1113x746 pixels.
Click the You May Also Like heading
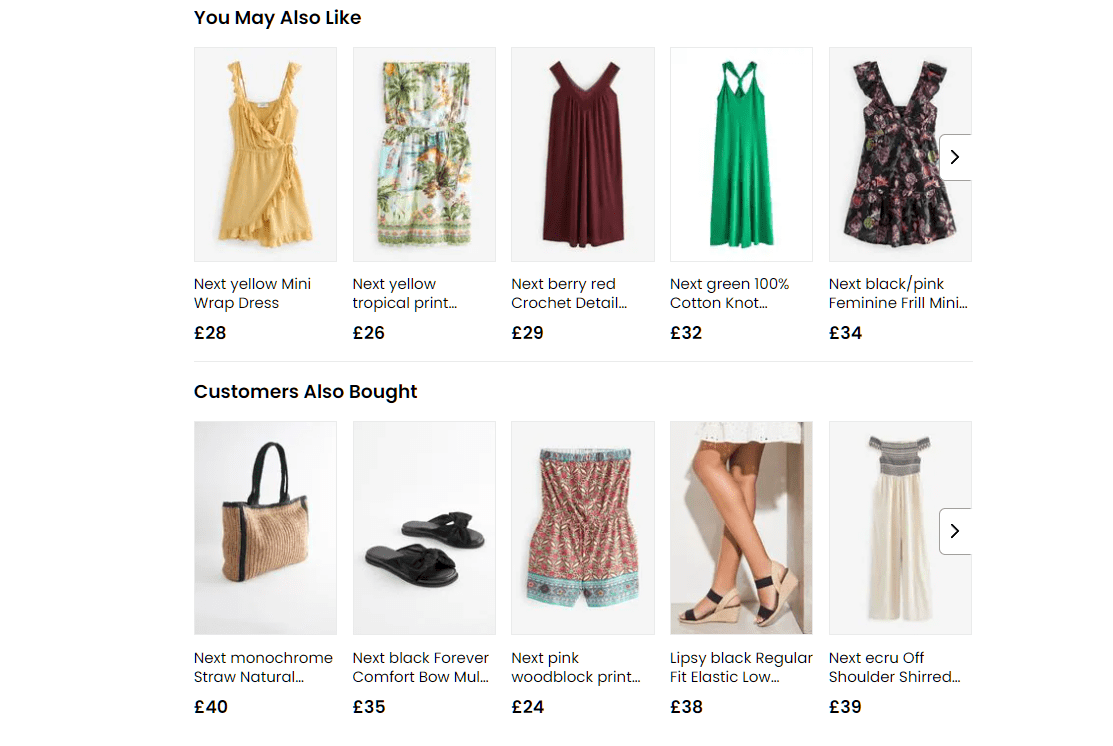point(277,17)
